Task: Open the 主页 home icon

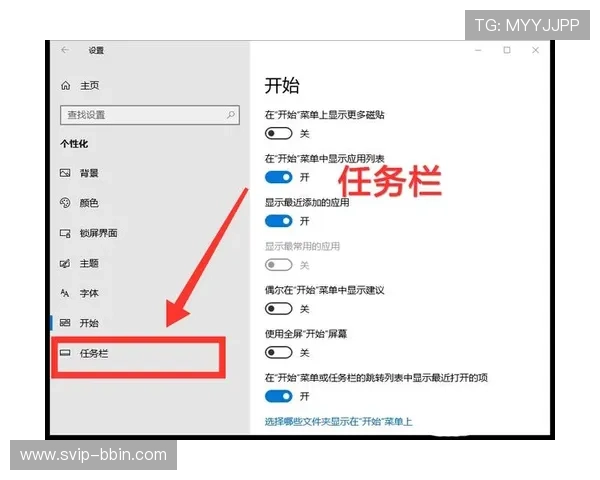Action: pos(65,85)
